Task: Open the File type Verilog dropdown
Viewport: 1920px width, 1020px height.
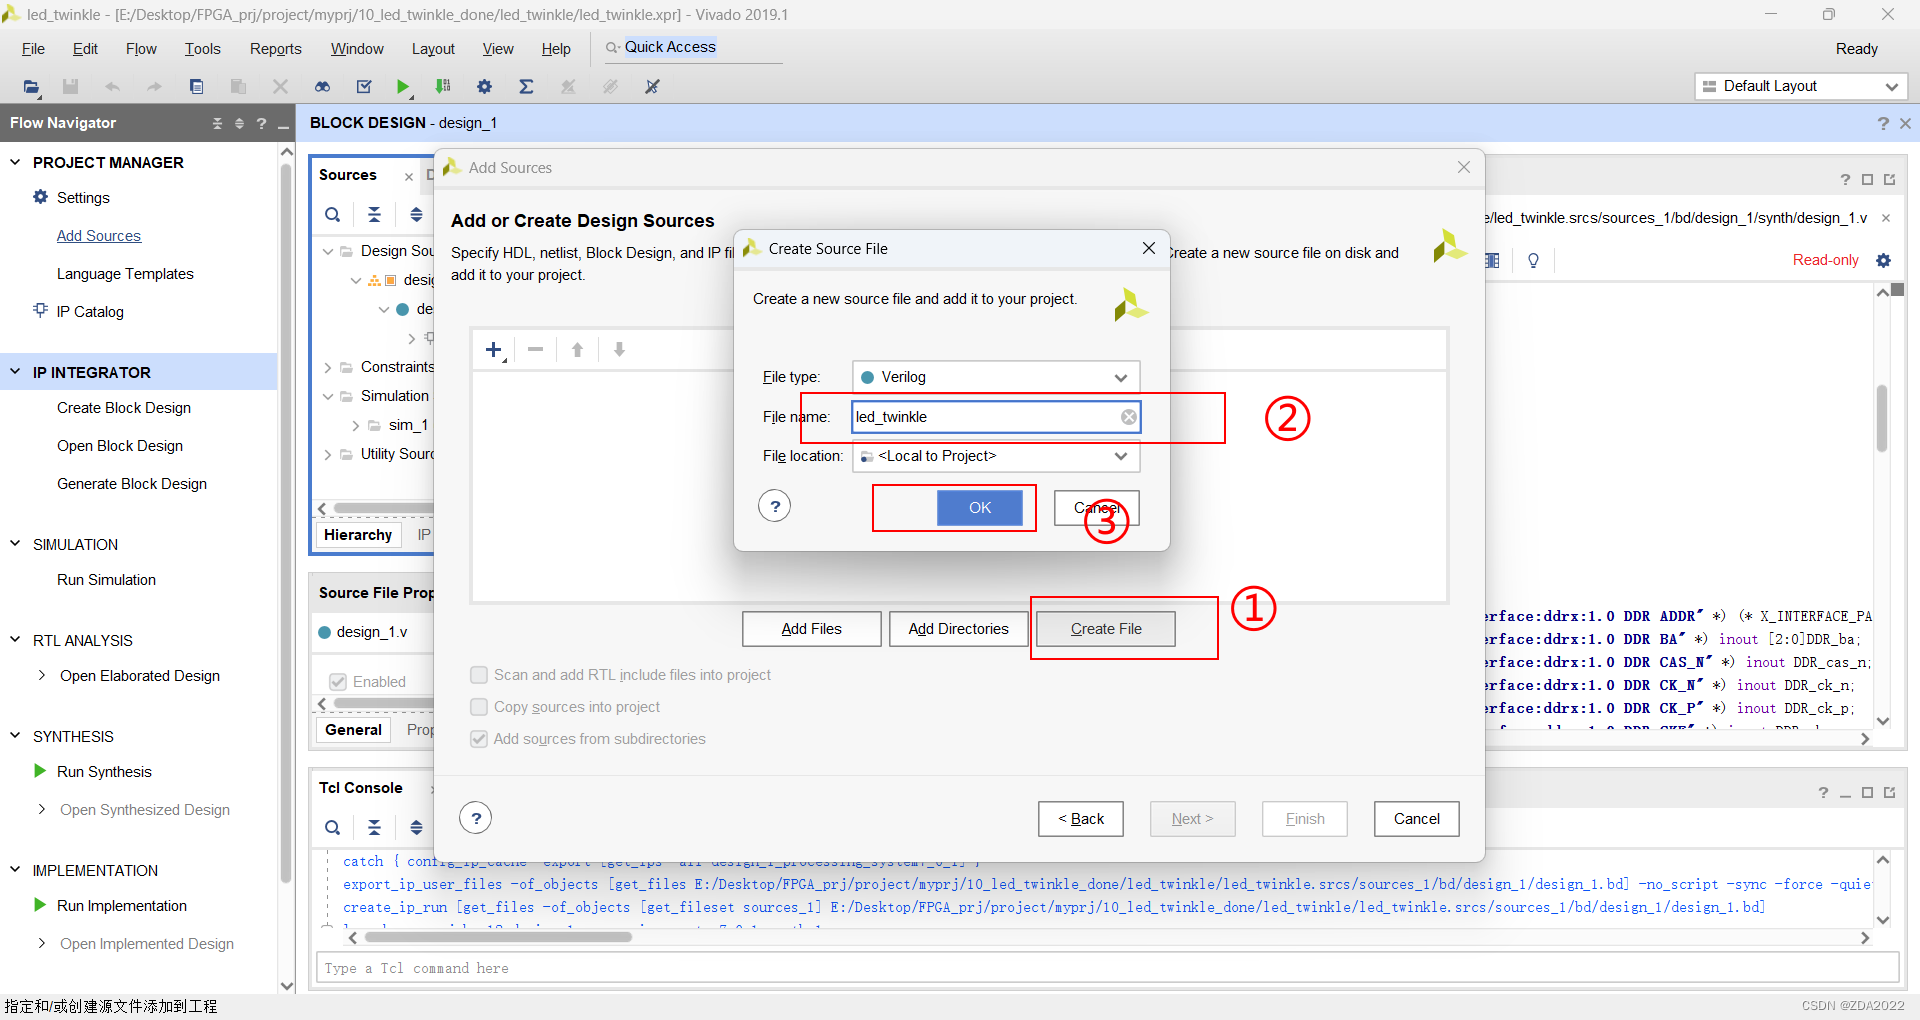Action: [x=996, y=377]
